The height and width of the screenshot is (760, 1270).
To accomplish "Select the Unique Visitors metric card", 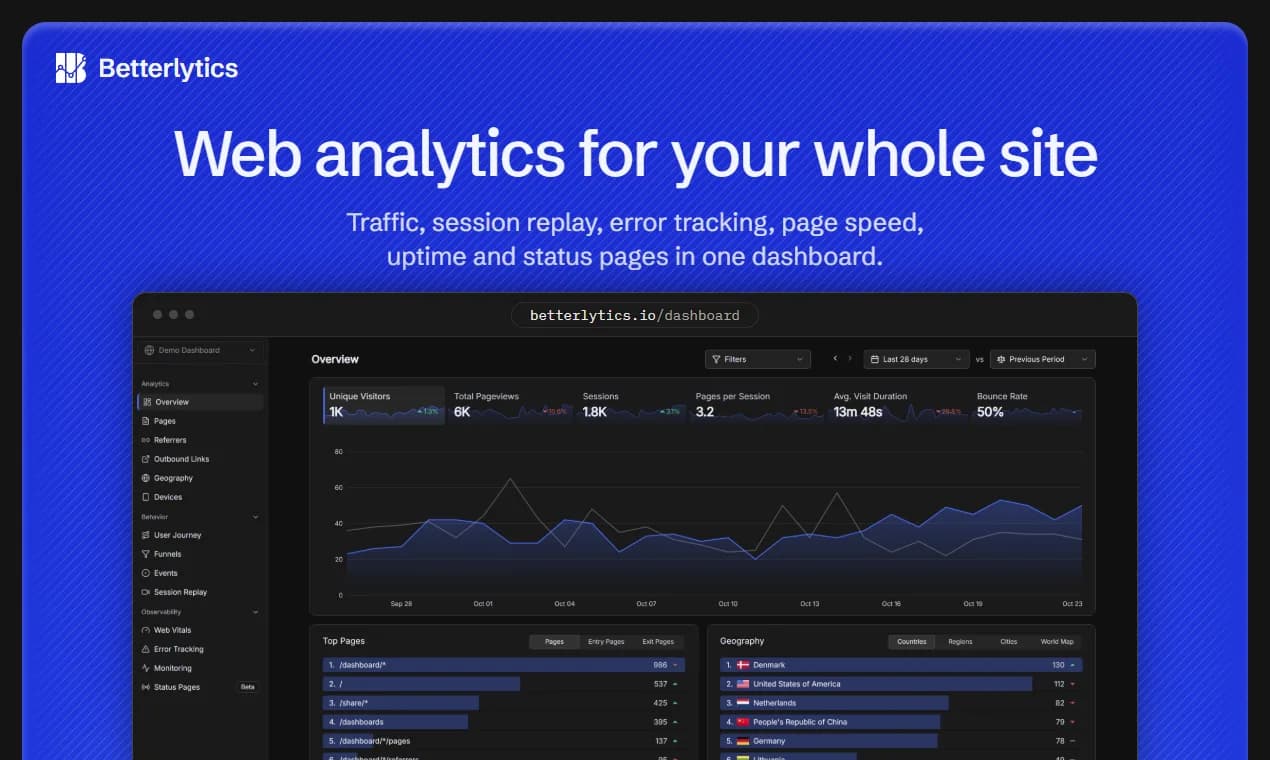I will (384, 405).
